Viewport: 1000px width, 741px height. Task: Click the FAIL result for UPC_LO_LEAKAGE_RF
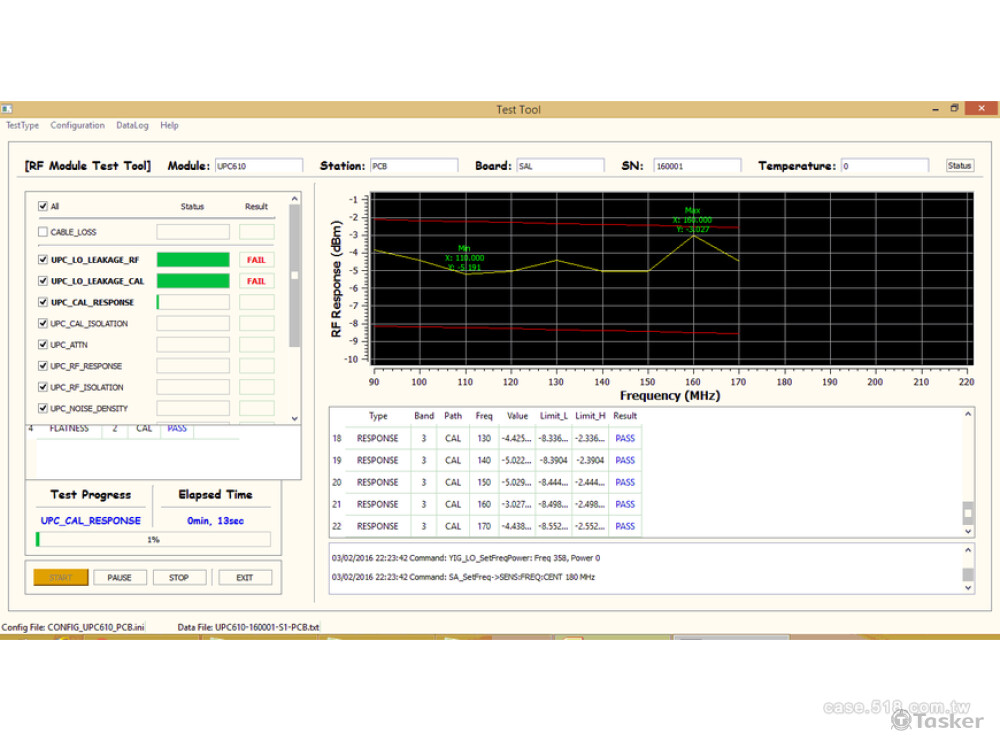click(x=257, y=259)
